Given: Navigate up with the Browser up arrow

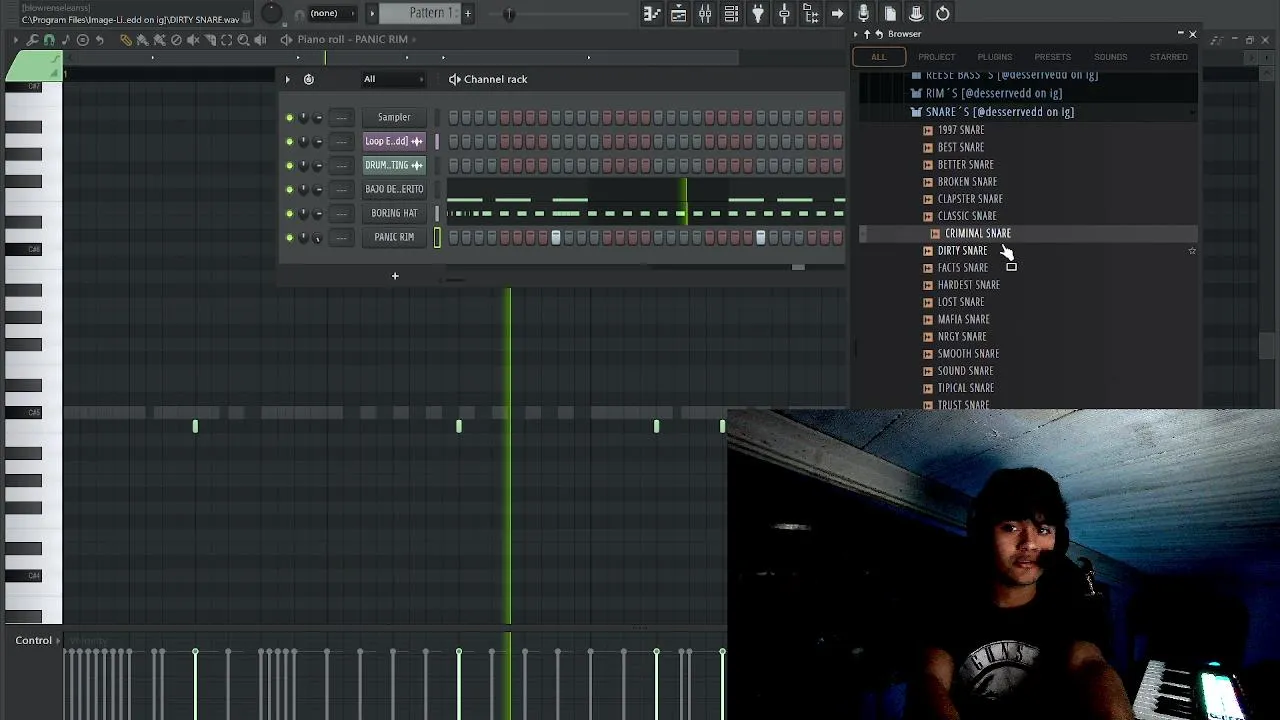Looking at the screenshot, I should (867, 34).
